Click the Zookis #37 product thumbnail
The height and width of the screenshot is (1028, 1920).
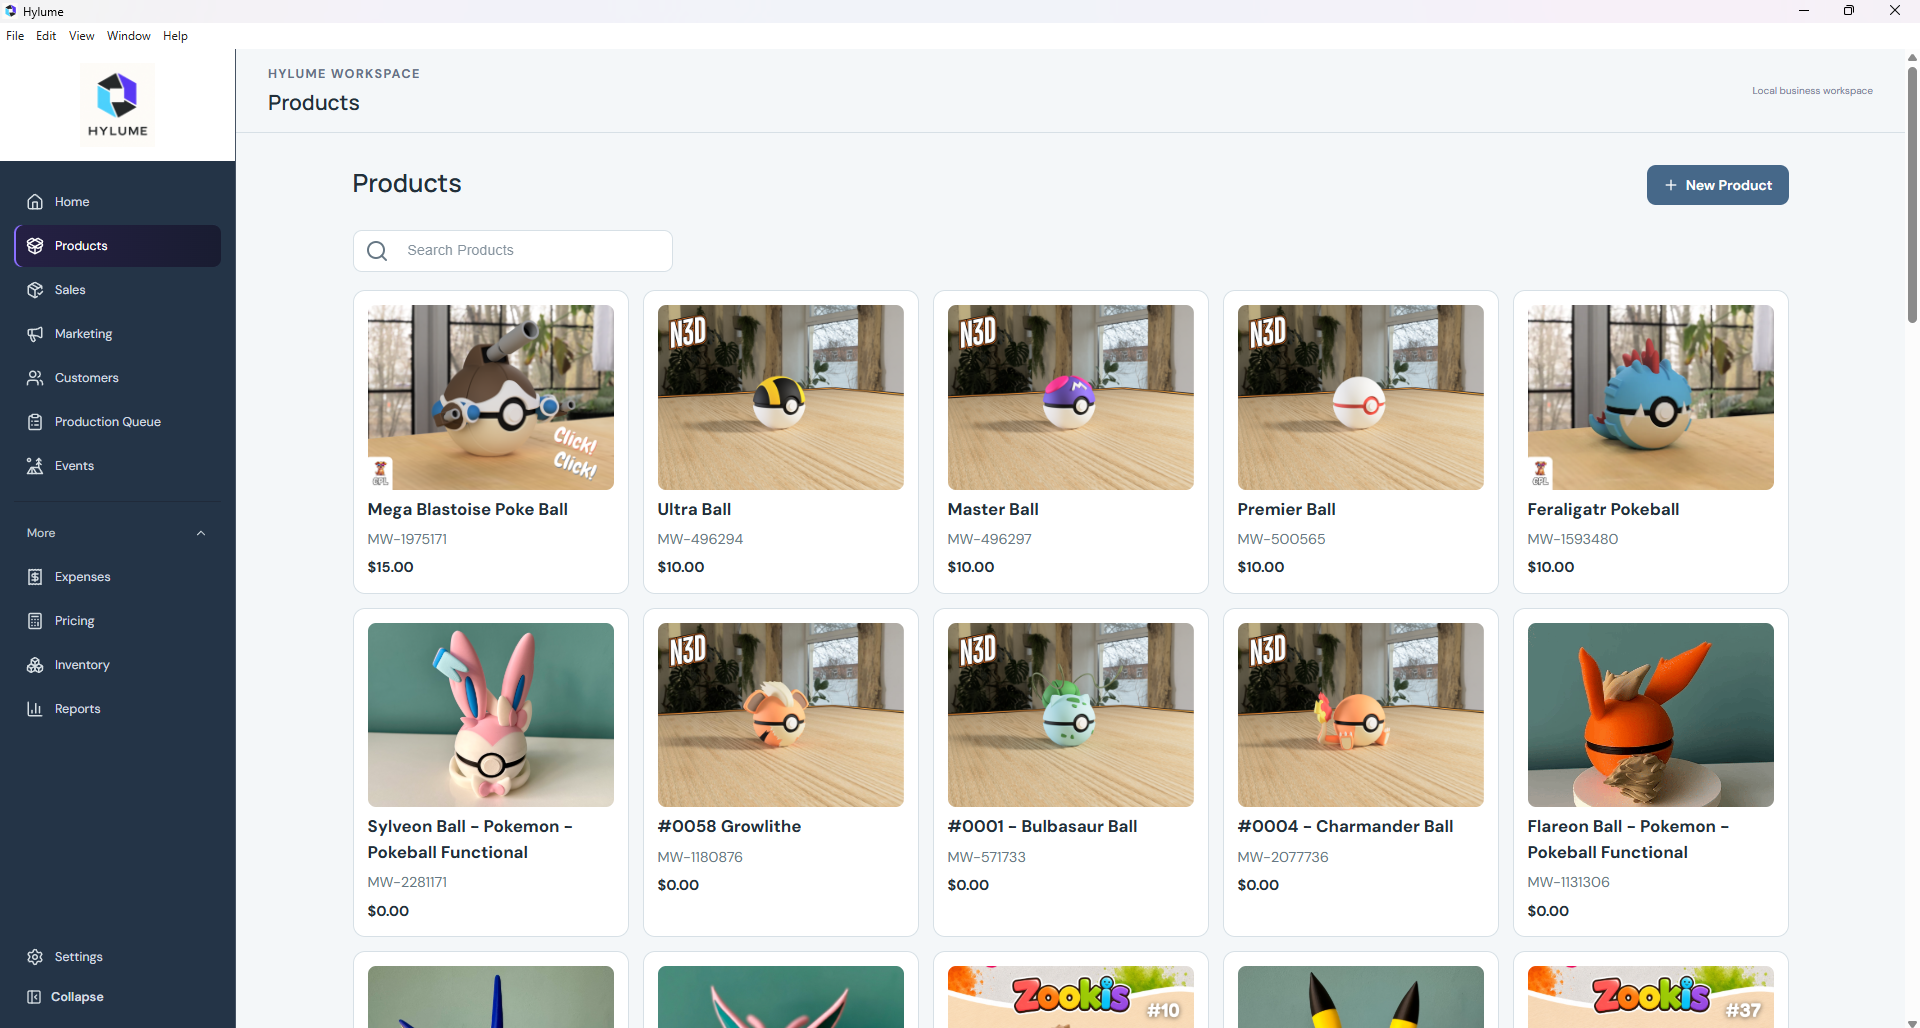1650,997
